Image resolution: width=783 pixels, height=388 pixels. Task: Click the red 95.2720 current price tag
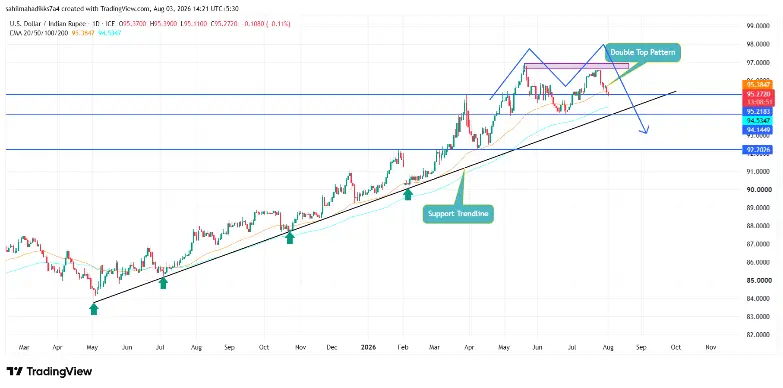click(x=759, y=94)
